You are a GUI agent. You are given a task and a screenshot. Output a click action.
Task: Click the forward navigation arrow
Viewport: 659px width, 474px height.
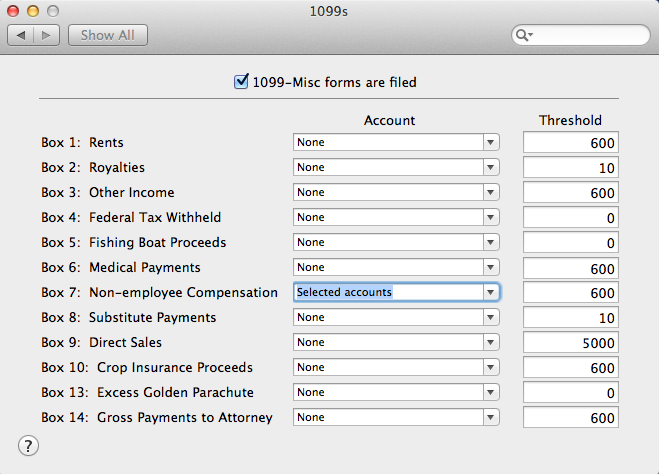coord(46,35)
